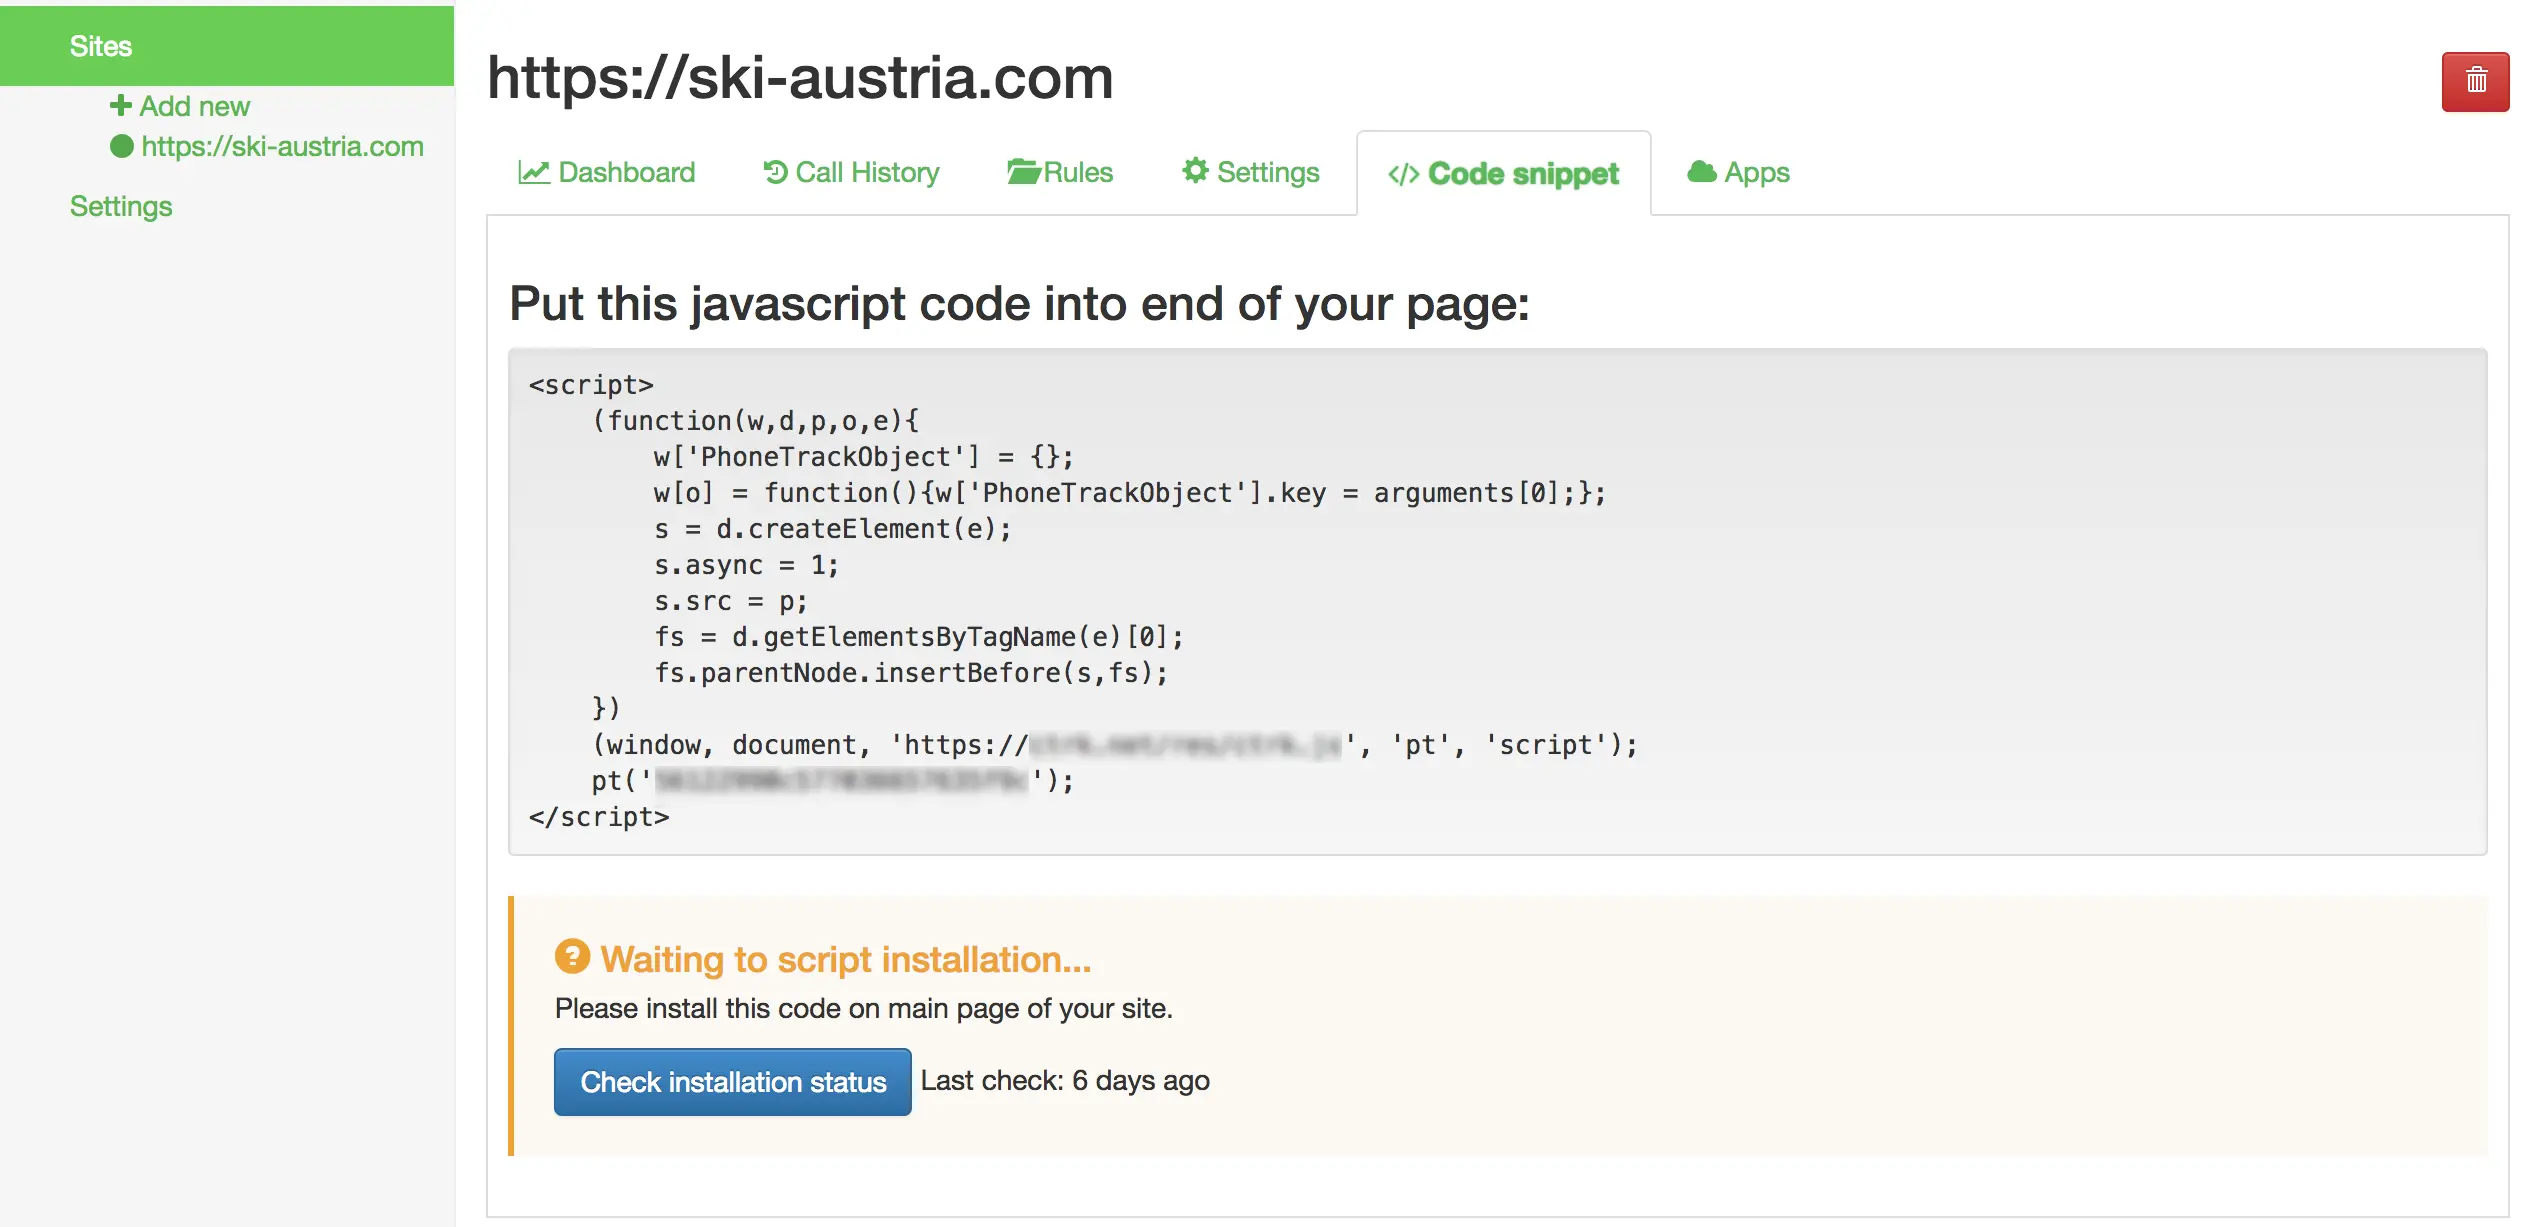
Task: Click the plus icon beside Add new
Action: click(121, 105)
